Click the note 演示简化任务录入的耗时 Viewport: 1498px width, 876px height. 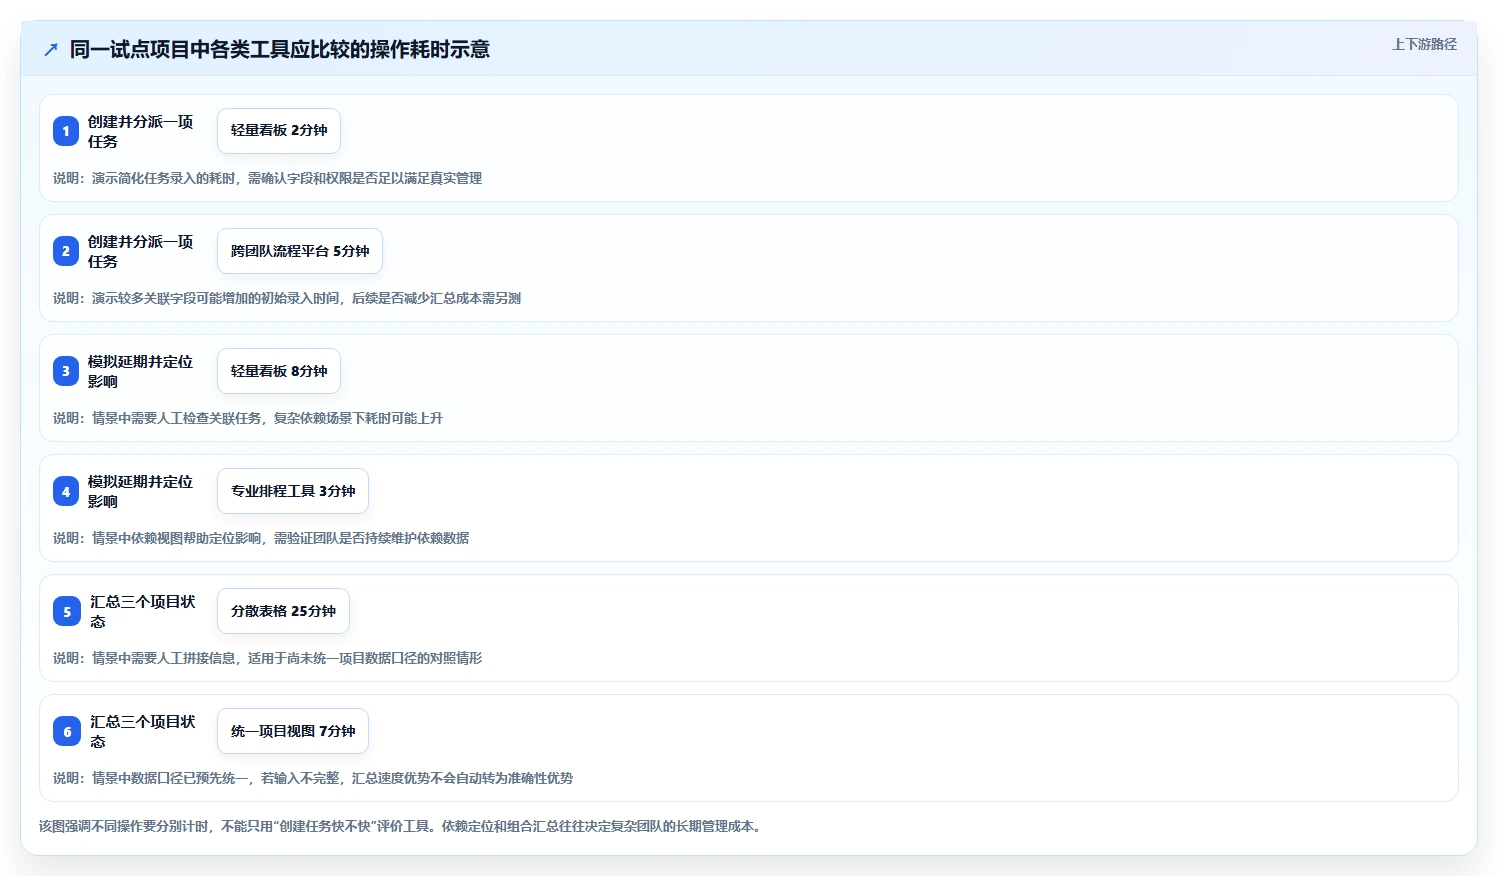(268, 178)
